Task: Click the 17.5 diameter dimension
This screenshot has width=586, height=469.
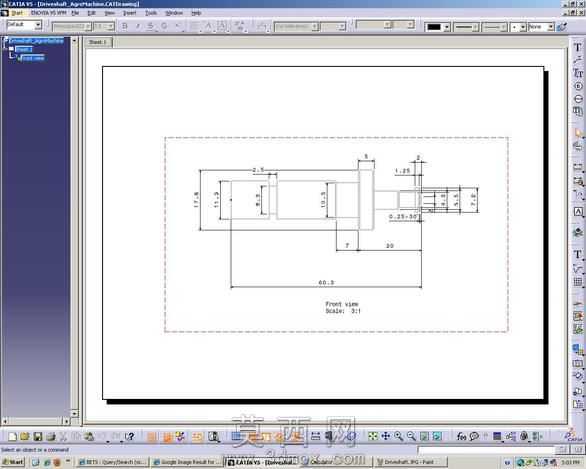Action: 196,200
